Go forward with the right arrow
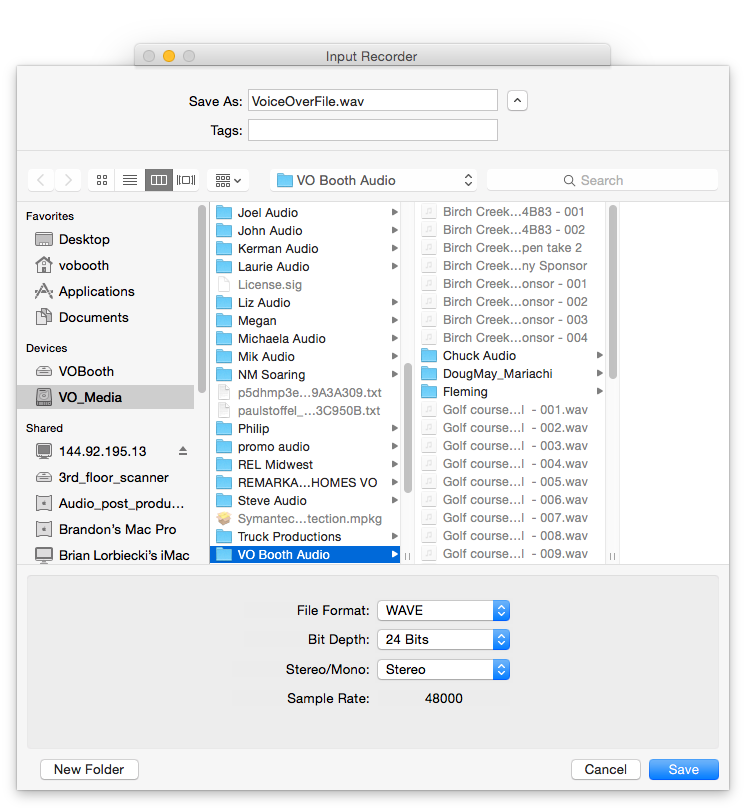Screen dimensions: 746x811 (68, 180)
